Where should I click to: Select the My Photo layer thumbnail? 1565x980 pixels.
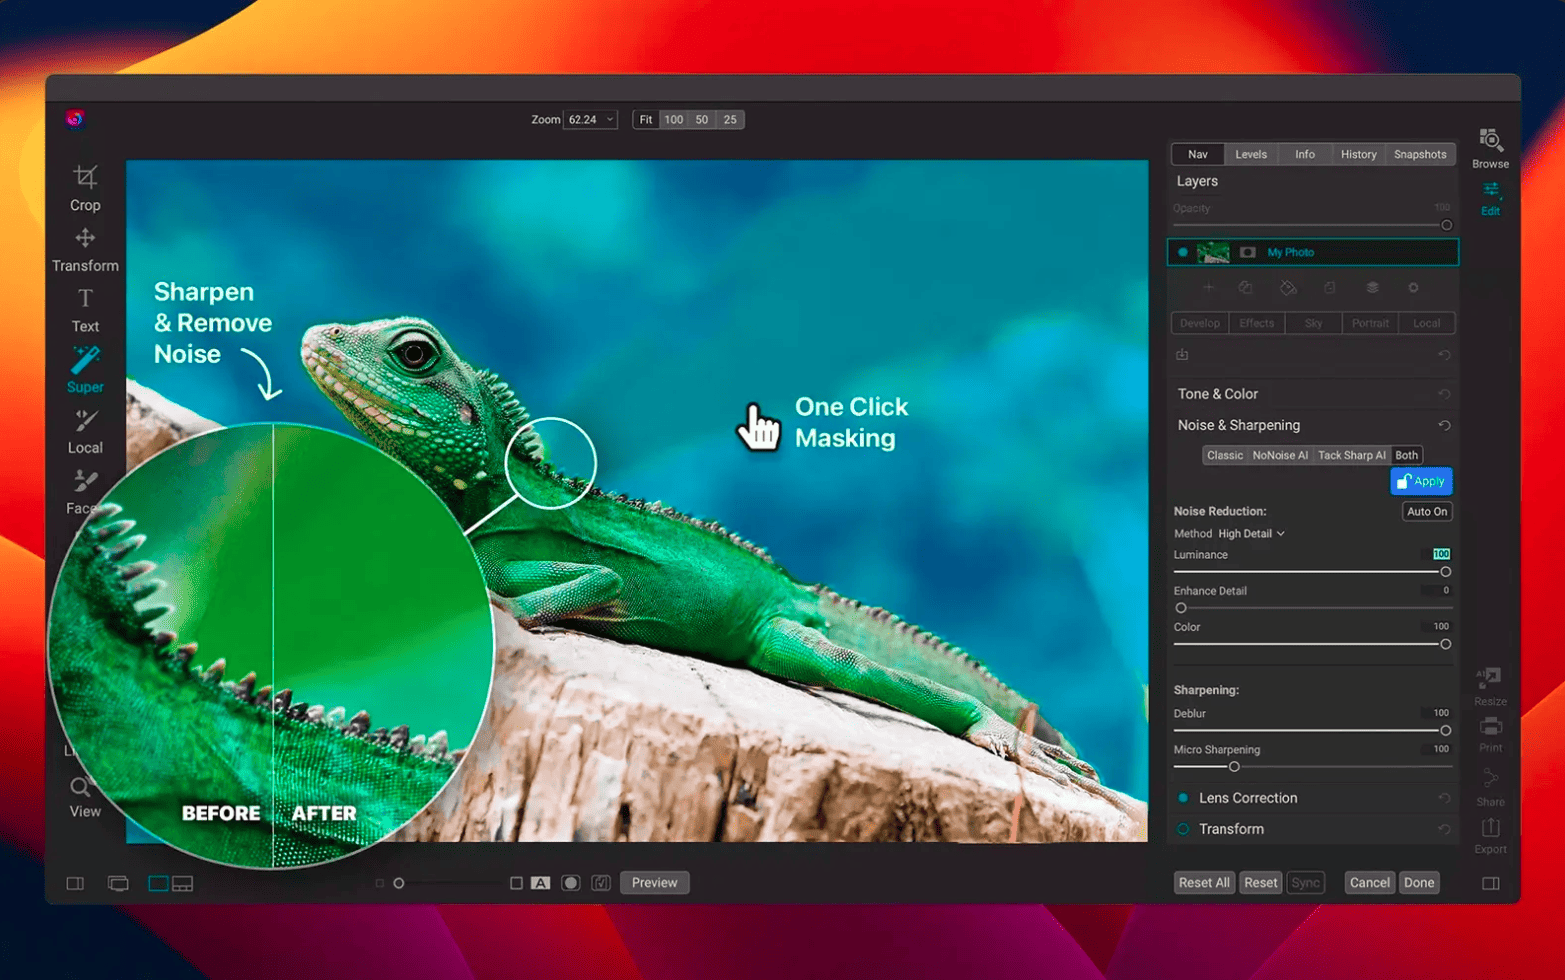pyautogui.click(x=1213, y=252)
